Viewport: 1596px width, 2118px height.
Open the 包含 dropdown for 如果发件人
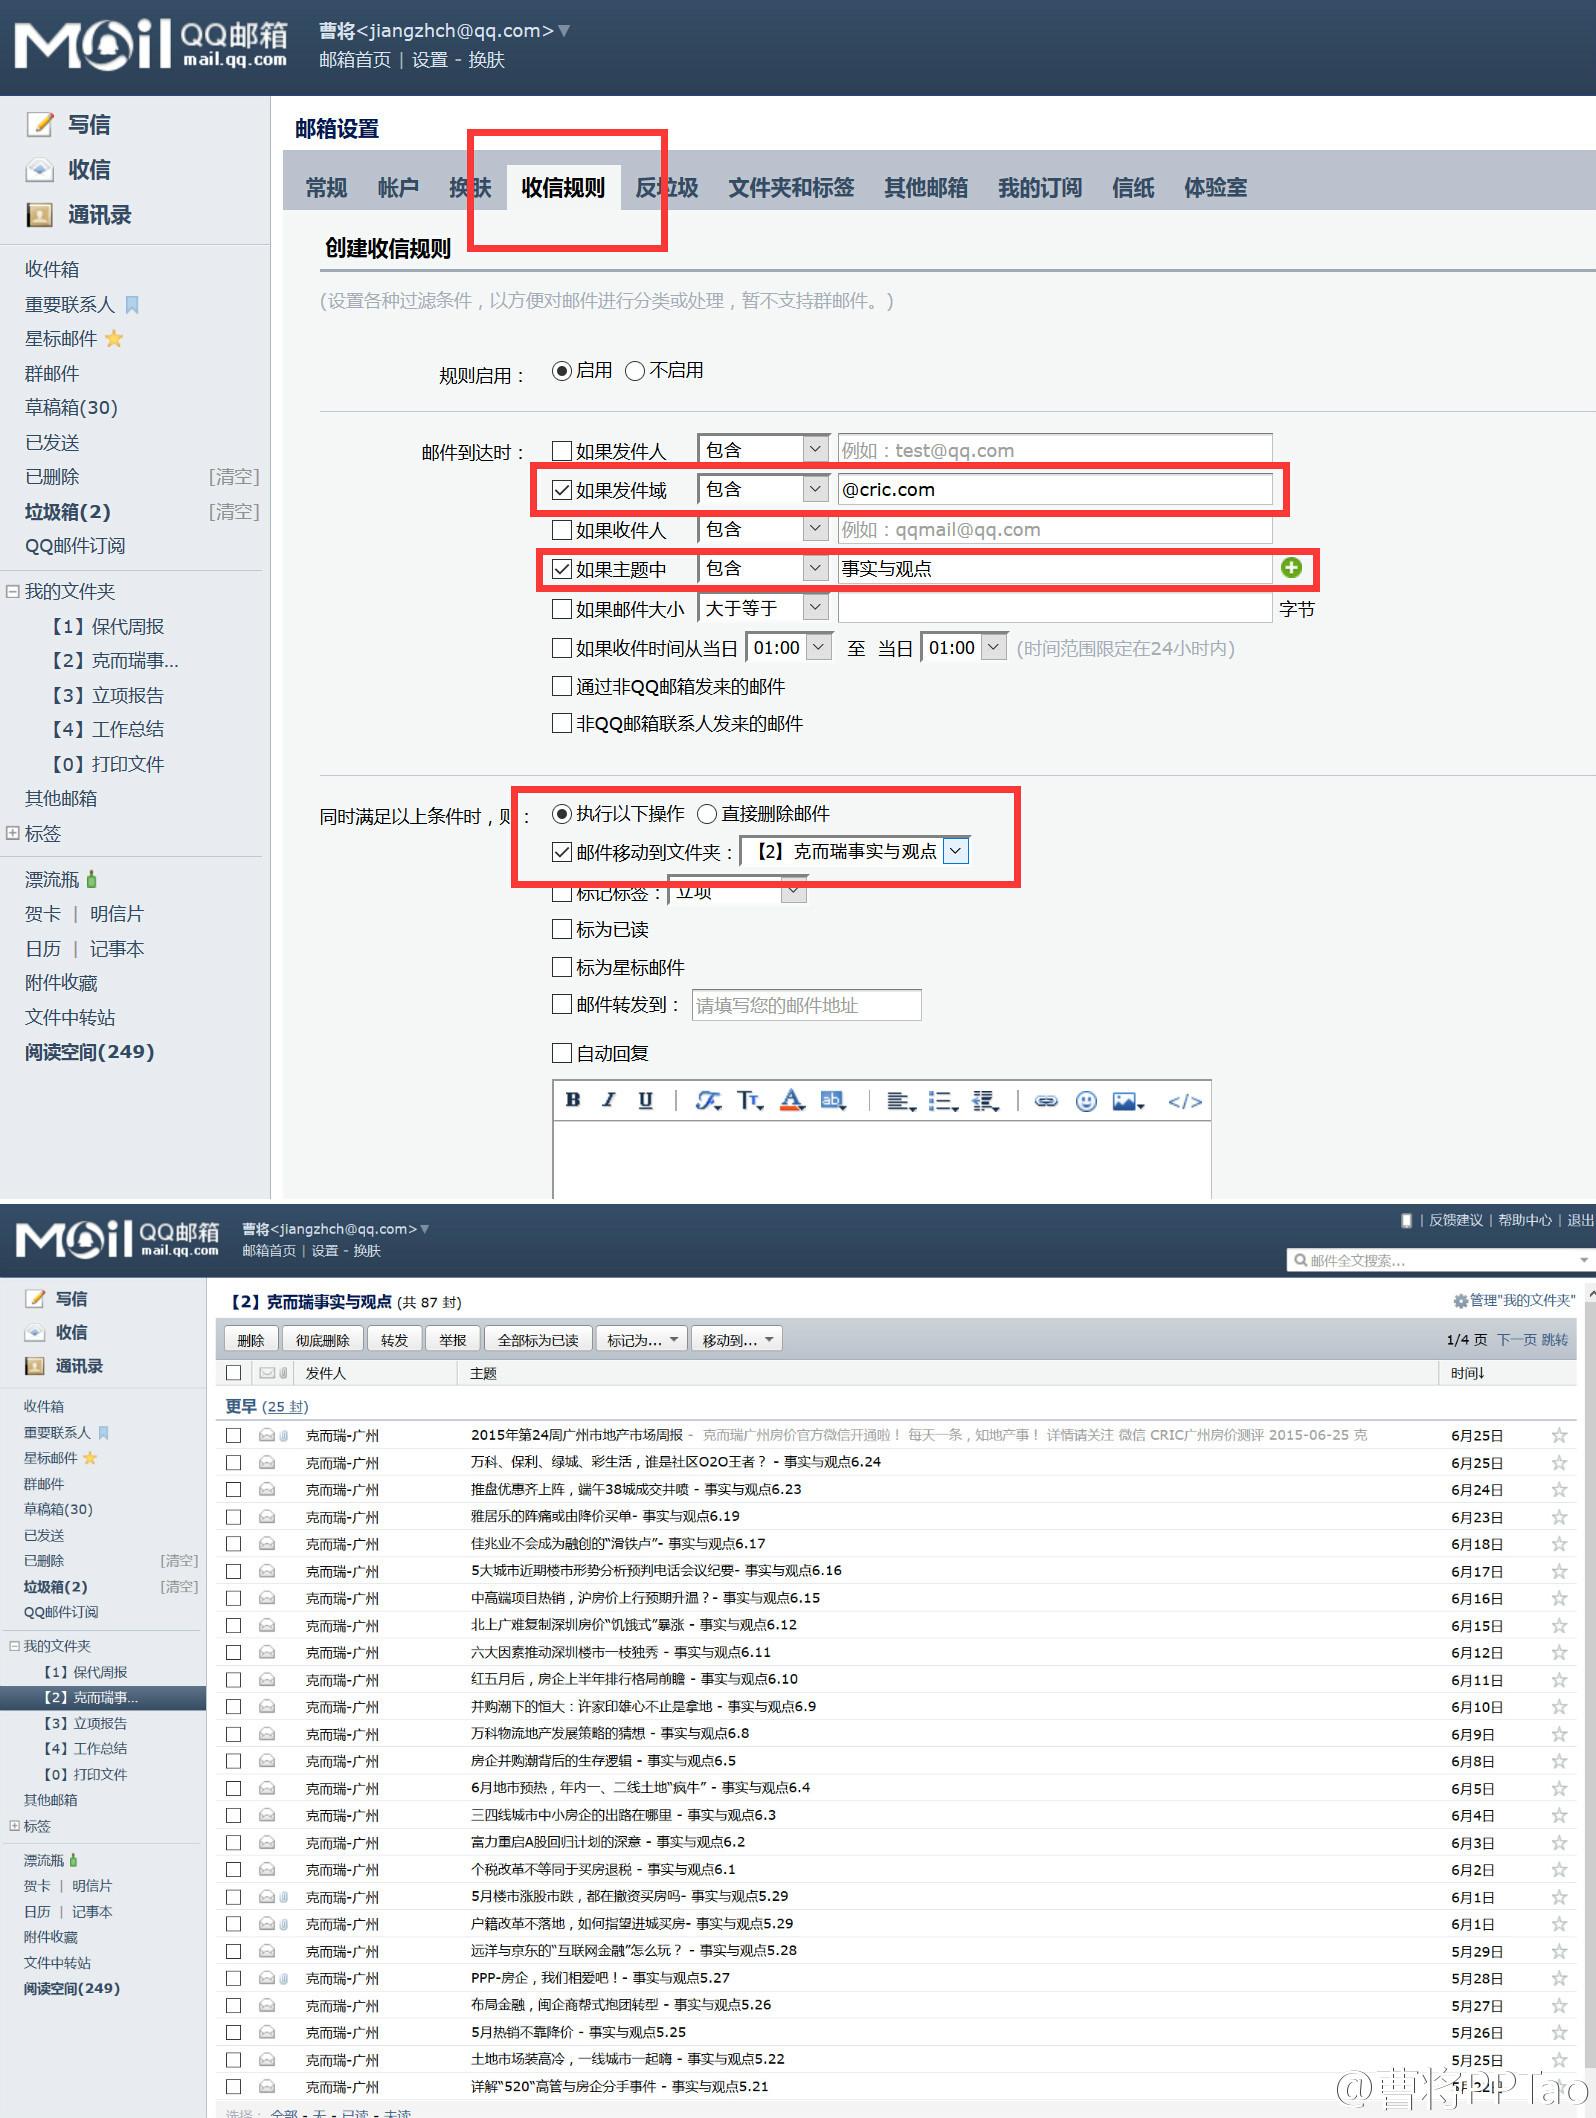[x=764, y=450]
